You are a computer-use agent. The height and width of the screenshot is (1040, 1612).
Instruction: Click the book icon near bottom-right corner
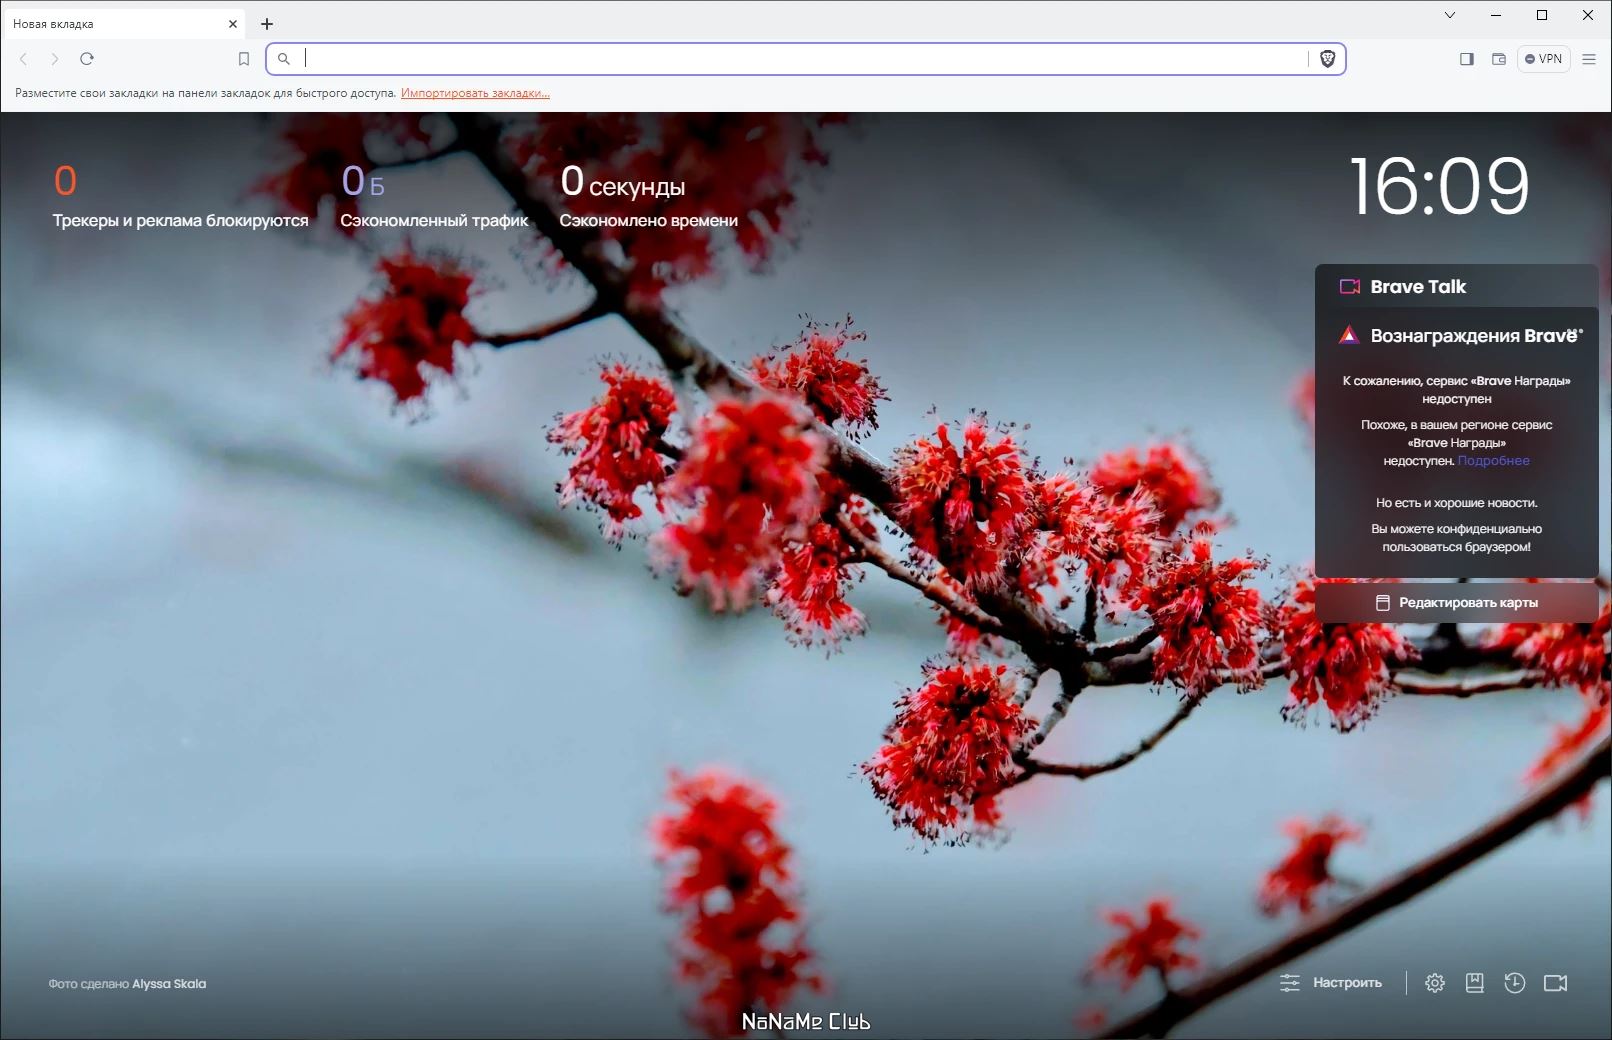pos(1474,983)
